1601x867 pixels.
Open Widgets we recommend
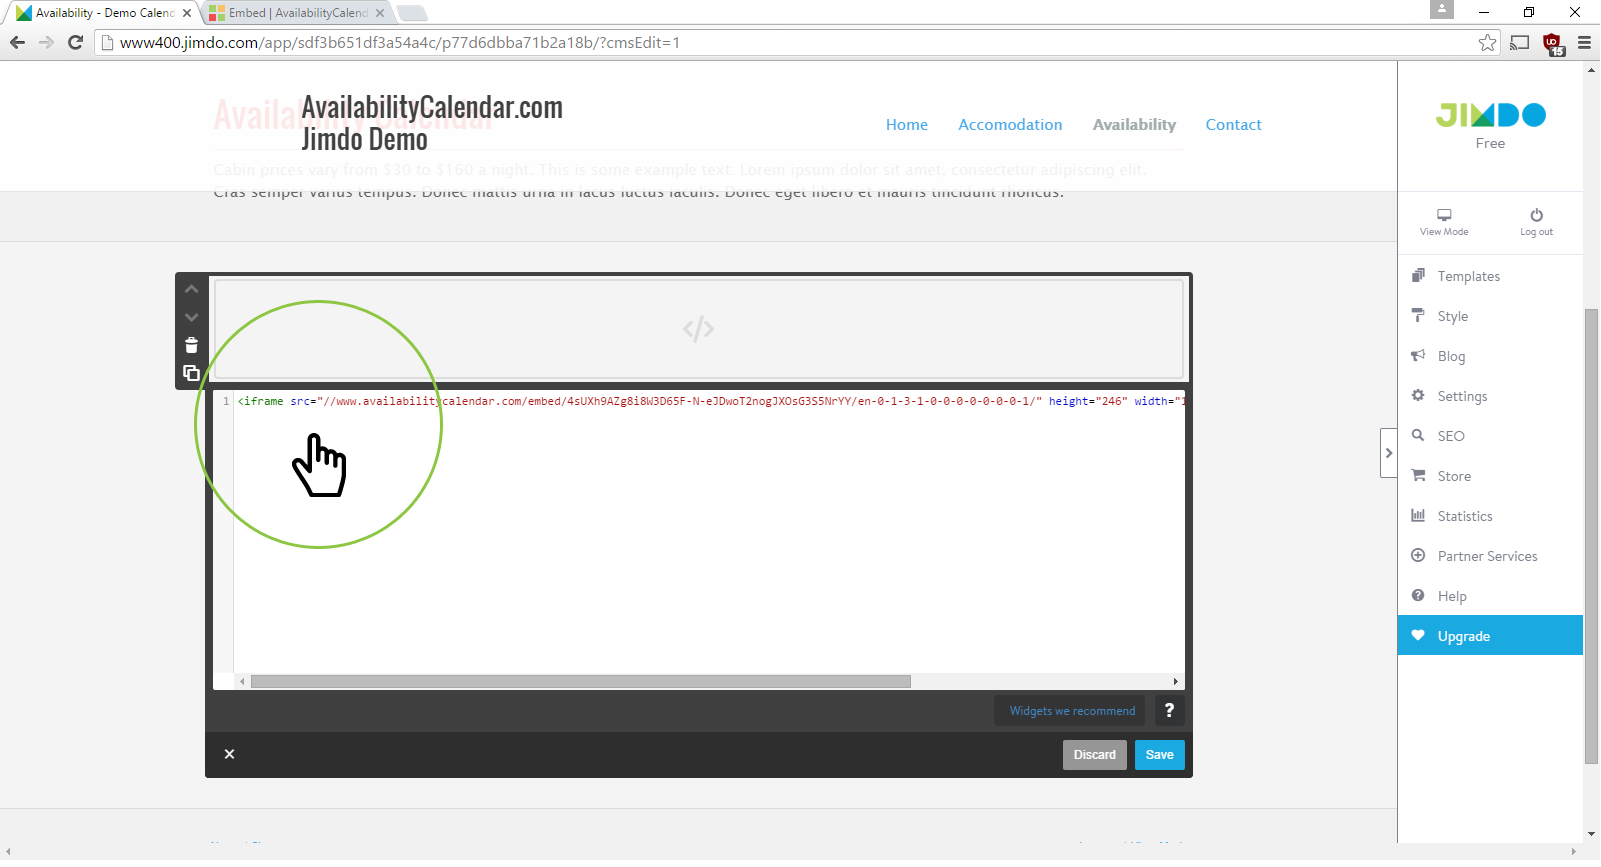(1072, 710)
